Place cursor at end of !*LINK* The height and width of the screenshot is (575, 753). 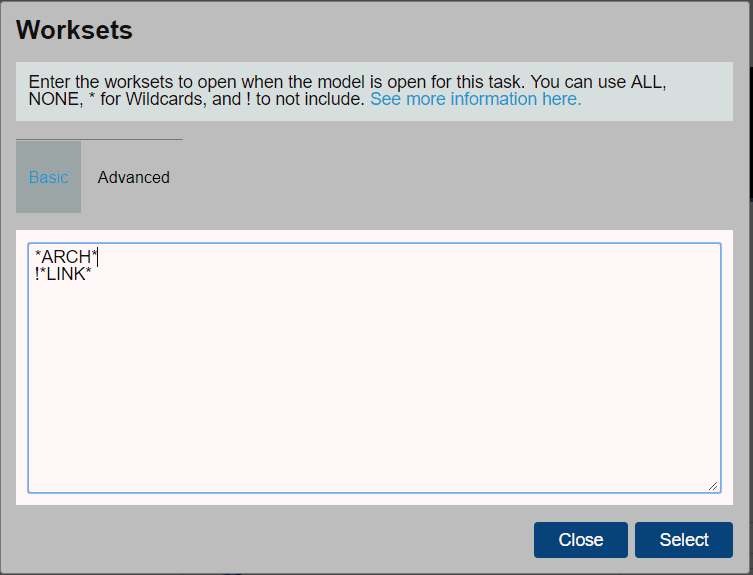pyautogui.click(x=92, y=274)
